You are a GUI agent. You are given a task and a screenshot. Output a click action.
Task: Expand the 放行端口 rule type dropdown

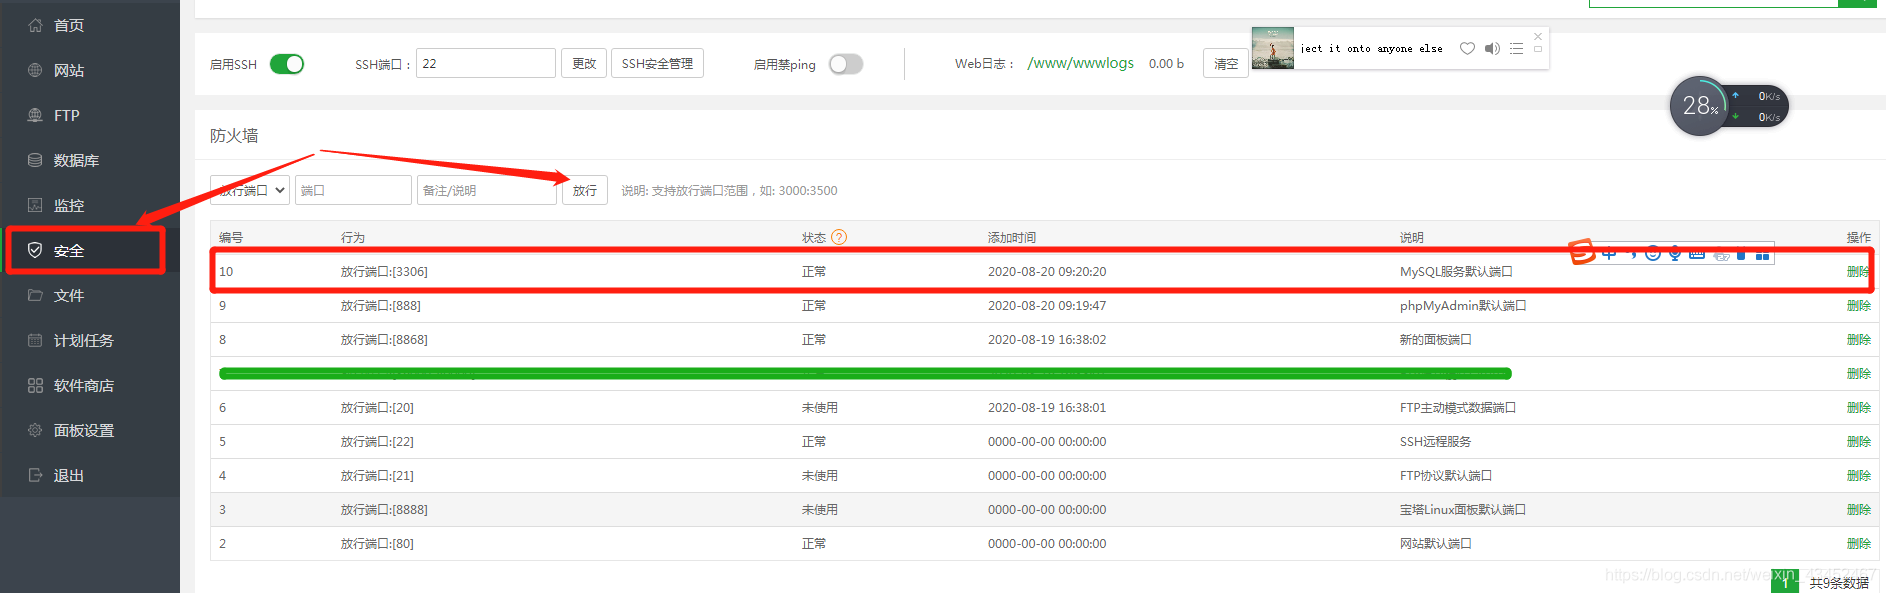pos(250,190)
